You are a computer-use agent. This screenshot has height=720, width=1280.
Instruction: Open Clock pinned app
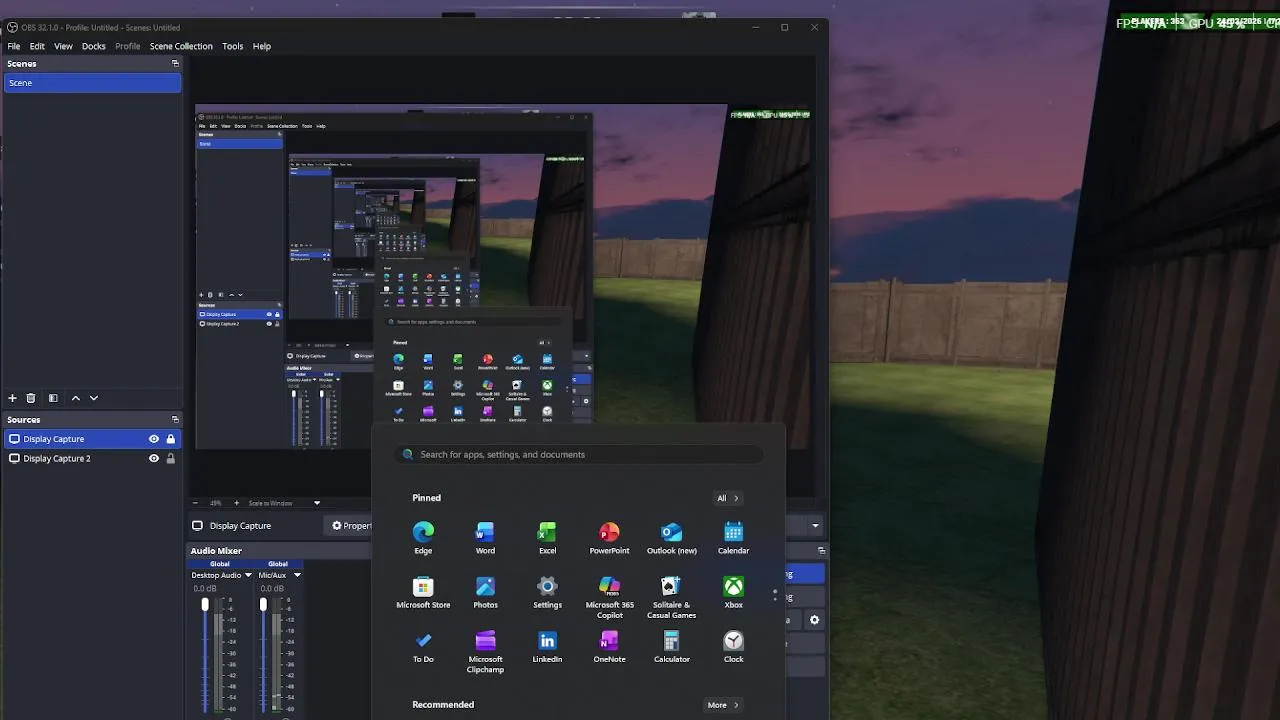coord(733,646)
